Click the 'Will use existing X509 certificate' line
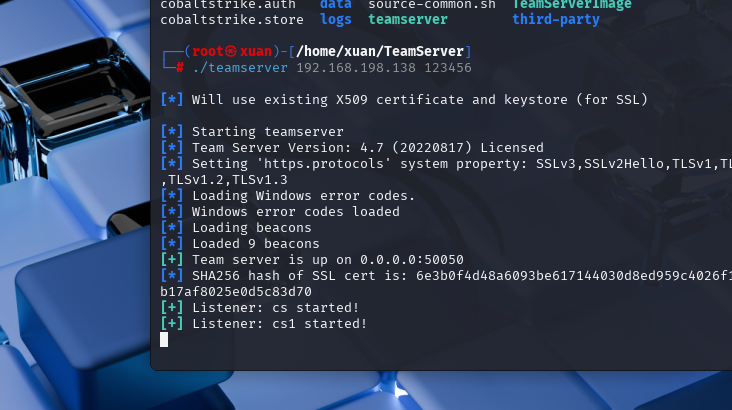Screen dimensions: 732x410 (x=404, y=99)
